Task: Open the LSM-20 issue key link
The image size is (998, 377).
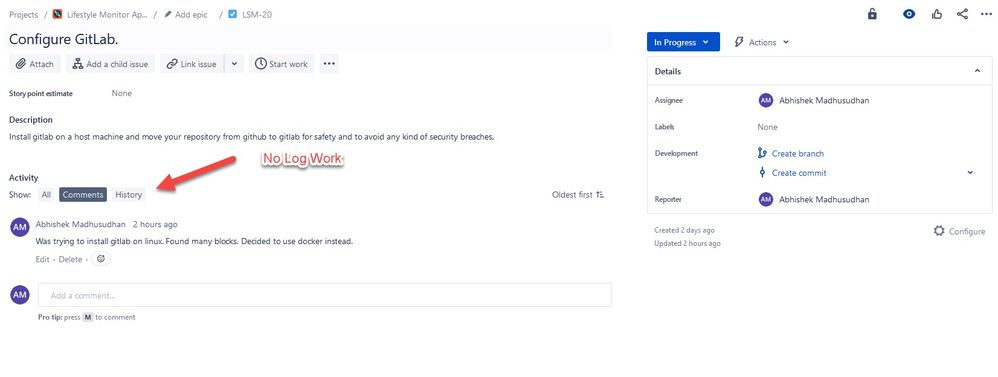Action: 257,14
